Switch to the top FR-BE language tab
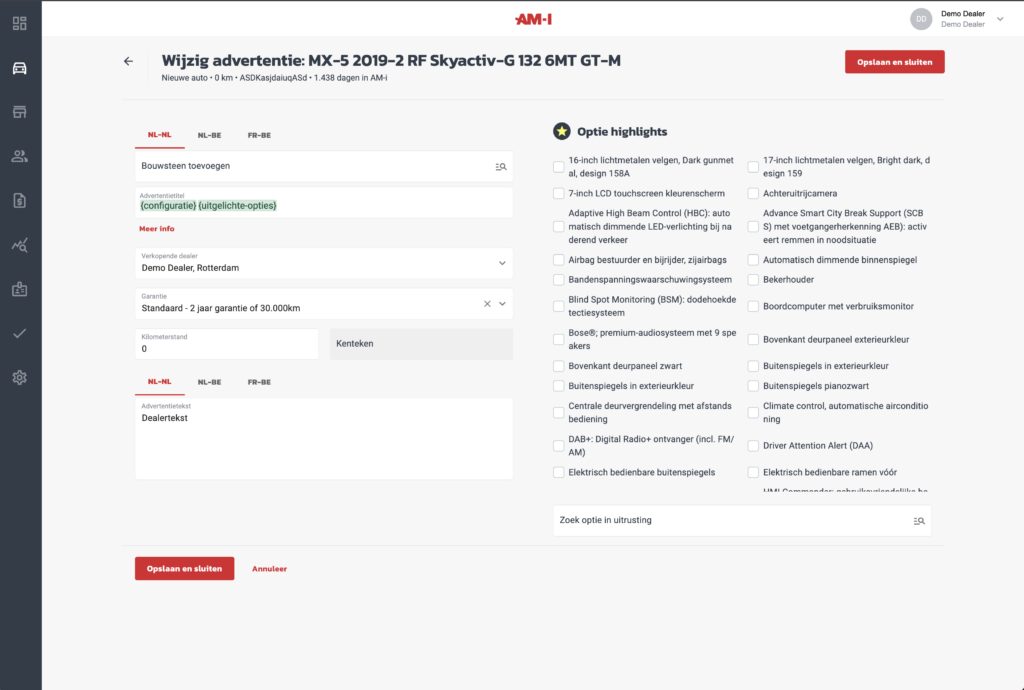The width and height of the screenshot is (1024, 690). [x=259, y=134]
